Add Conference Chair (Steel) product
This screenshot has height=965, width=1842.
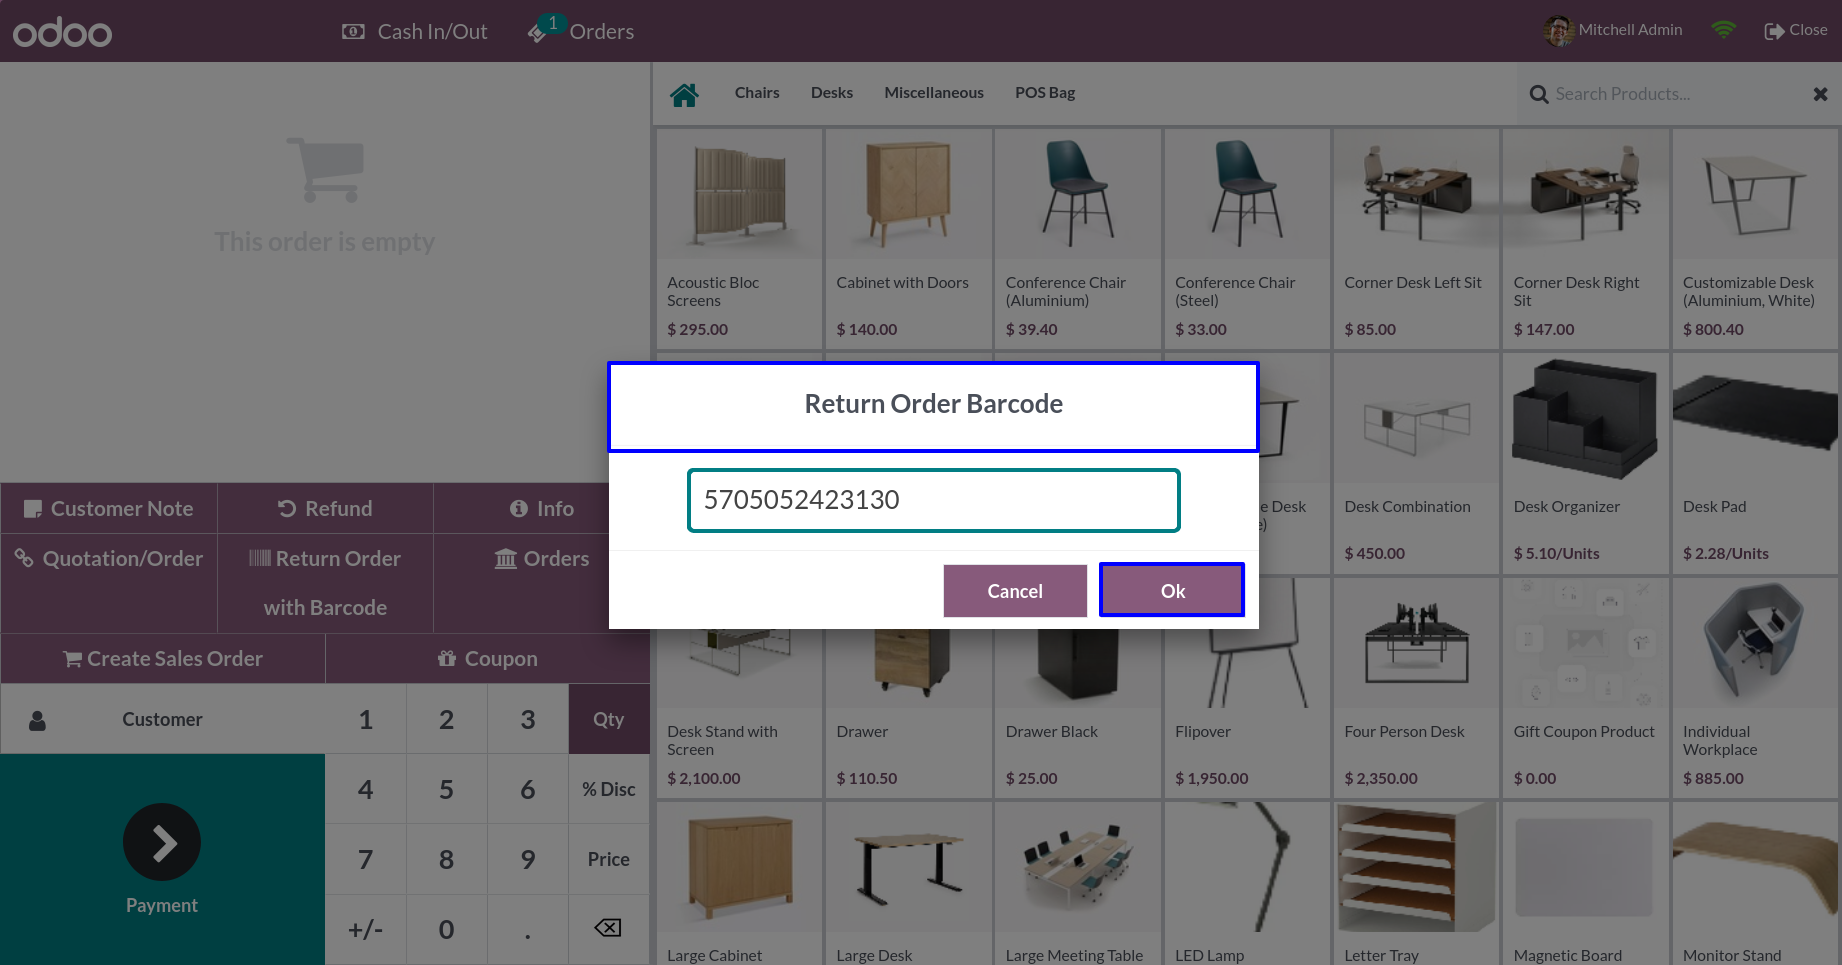click(x=1247, y=239)
